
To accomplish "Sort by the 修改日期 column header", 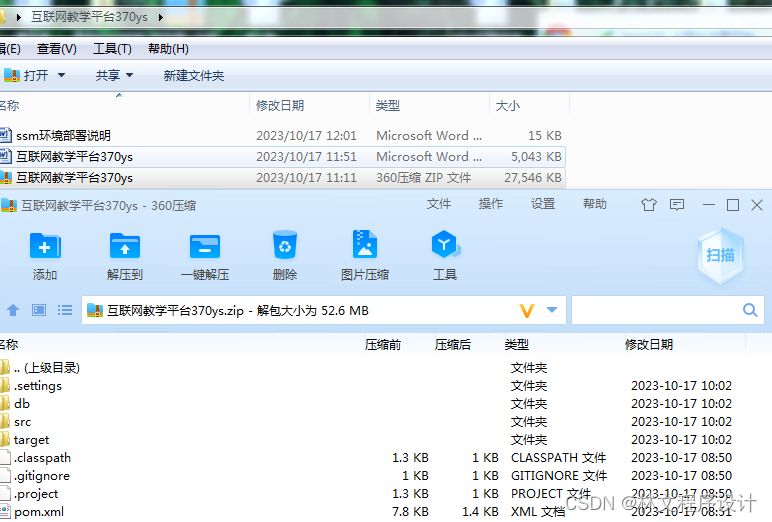I will (x=649, y=344).
